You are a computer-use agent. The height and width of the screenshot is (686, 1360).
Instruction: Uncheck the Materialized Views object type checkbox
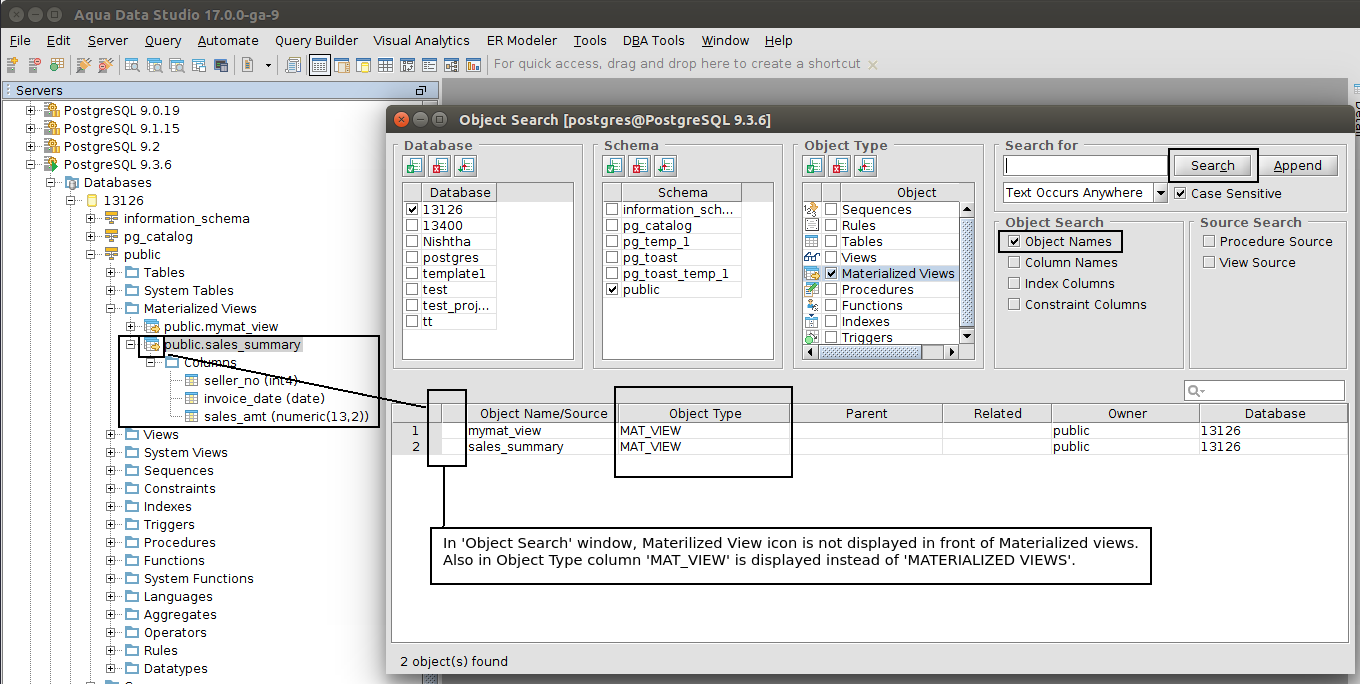pos(831,274)
